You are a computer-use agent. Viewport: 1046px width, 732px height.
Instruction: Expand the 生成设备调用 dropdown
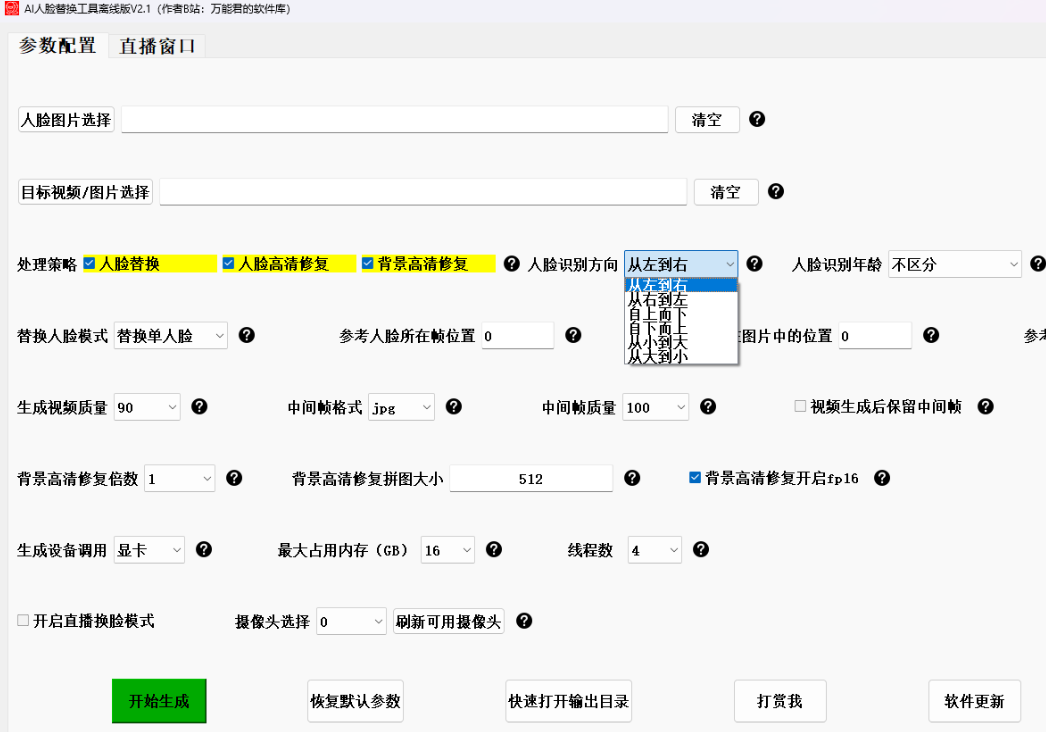tap(150, 550)
